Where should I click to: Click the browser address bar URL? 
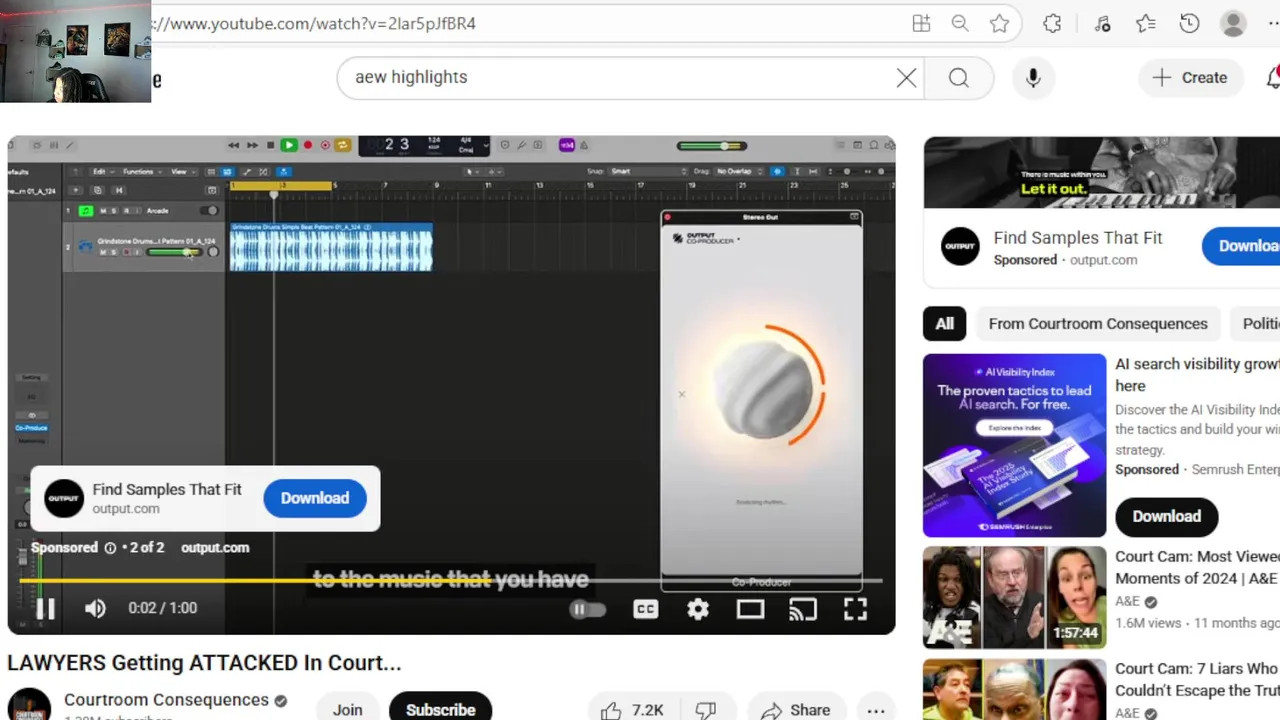point(315,23)
